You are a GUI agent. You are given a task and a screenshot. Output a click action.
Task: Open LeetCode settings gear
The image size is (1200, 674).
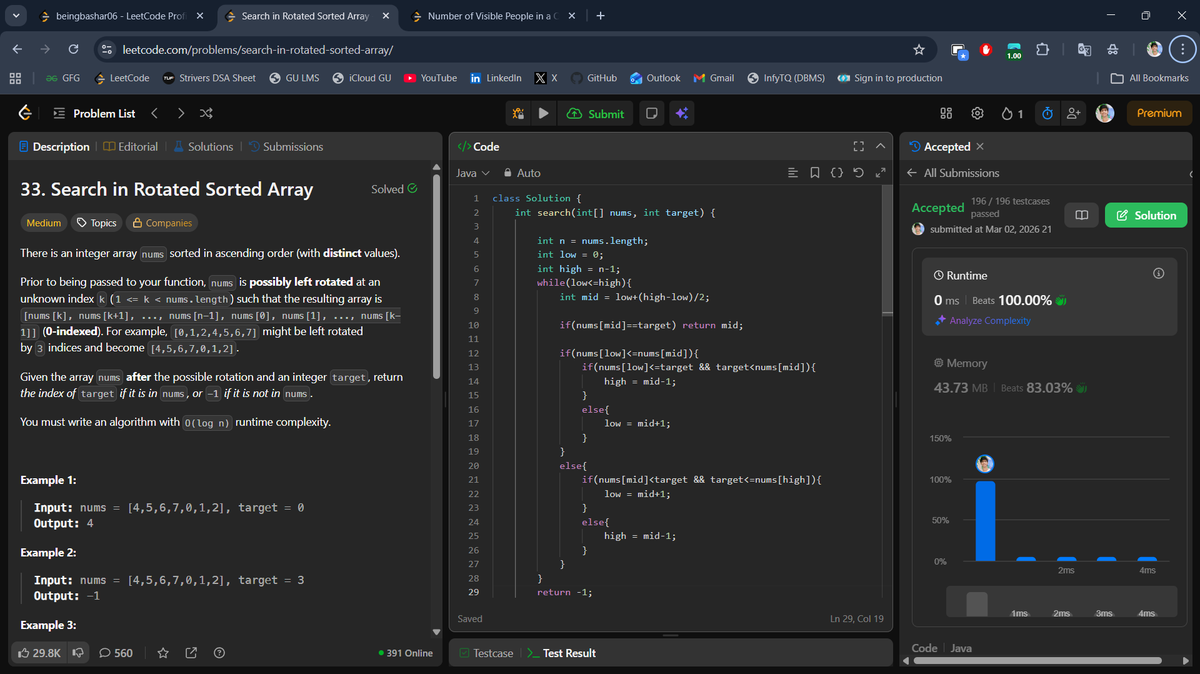point(978,114)
